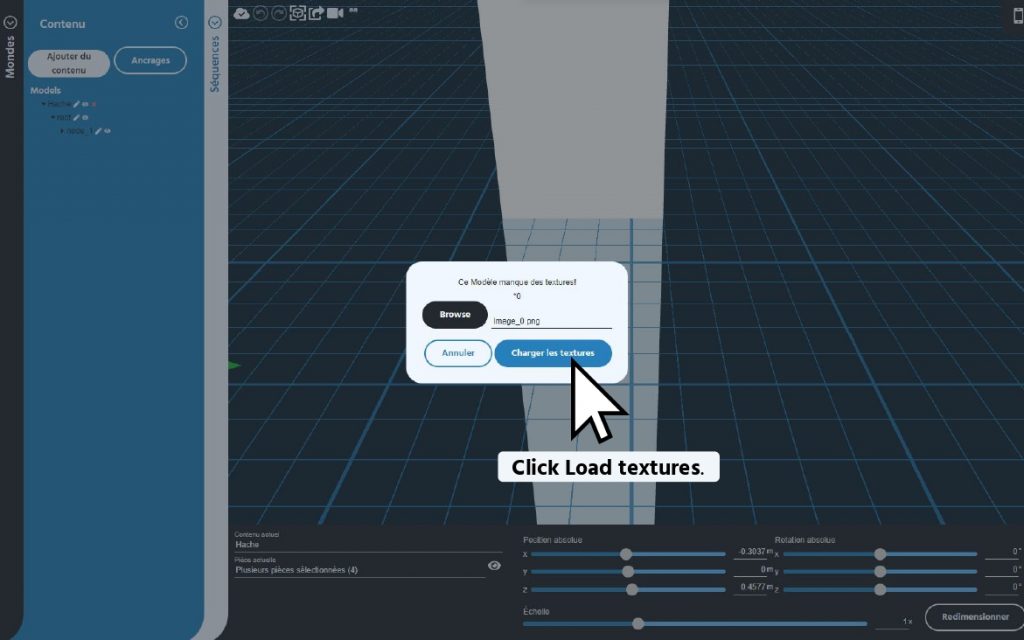Select the root row in Models tree
Viewport: 1024px width, 640px height.
point(64,118)
